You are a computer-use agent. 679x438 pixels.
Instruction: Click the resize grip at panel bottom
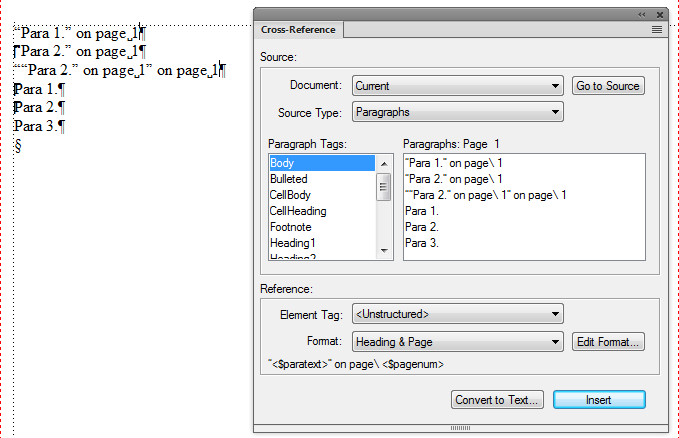click(x=460, y=428)
